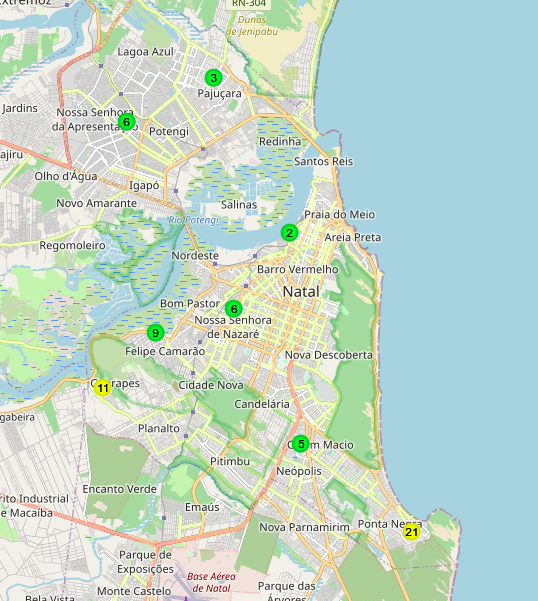The image size is (538, 601).
Task: Select the green cluster marker 2 near Praia do Meio
Action: (289, 233)
